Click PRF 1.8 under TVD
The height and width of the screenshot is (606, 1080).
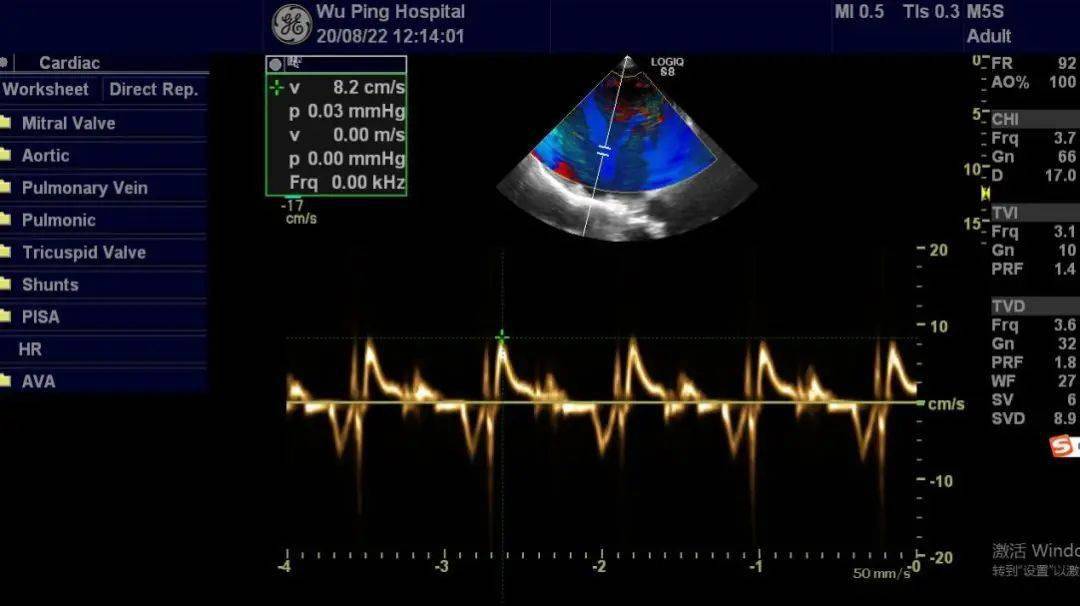1034,362
